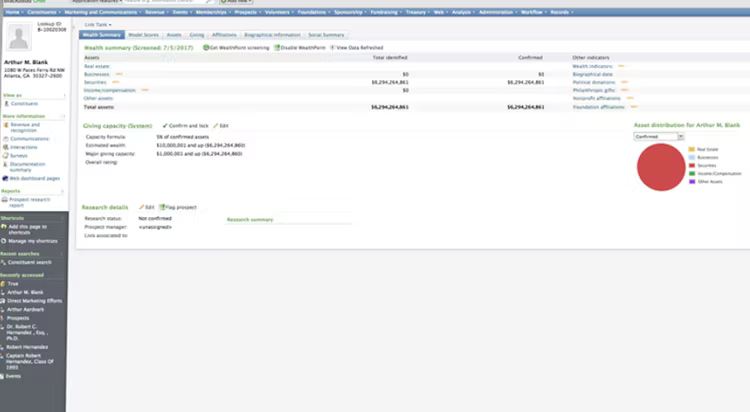This screenshot has height=412, width=750.
Task: Switch to the Social Summary tab
Action: [x=326, y=35]
